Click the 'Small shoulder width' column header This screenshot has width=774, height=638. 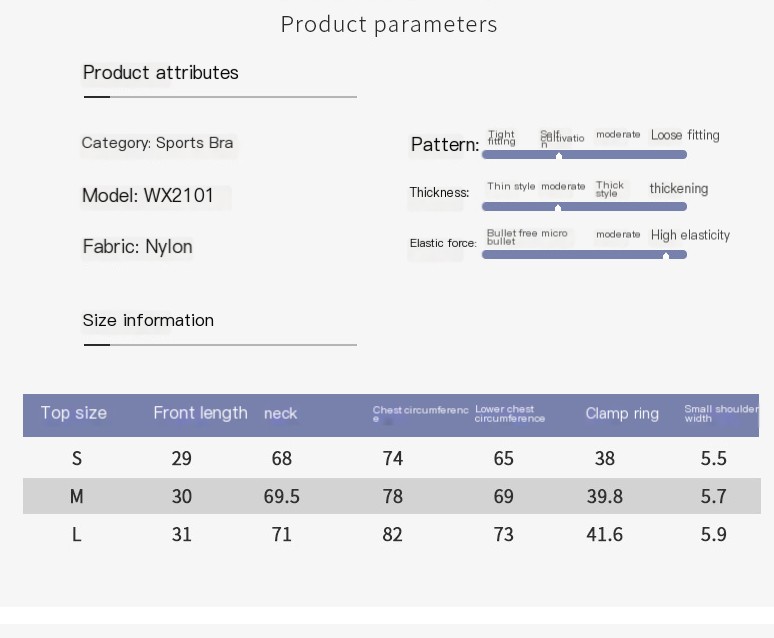[721, 414]
